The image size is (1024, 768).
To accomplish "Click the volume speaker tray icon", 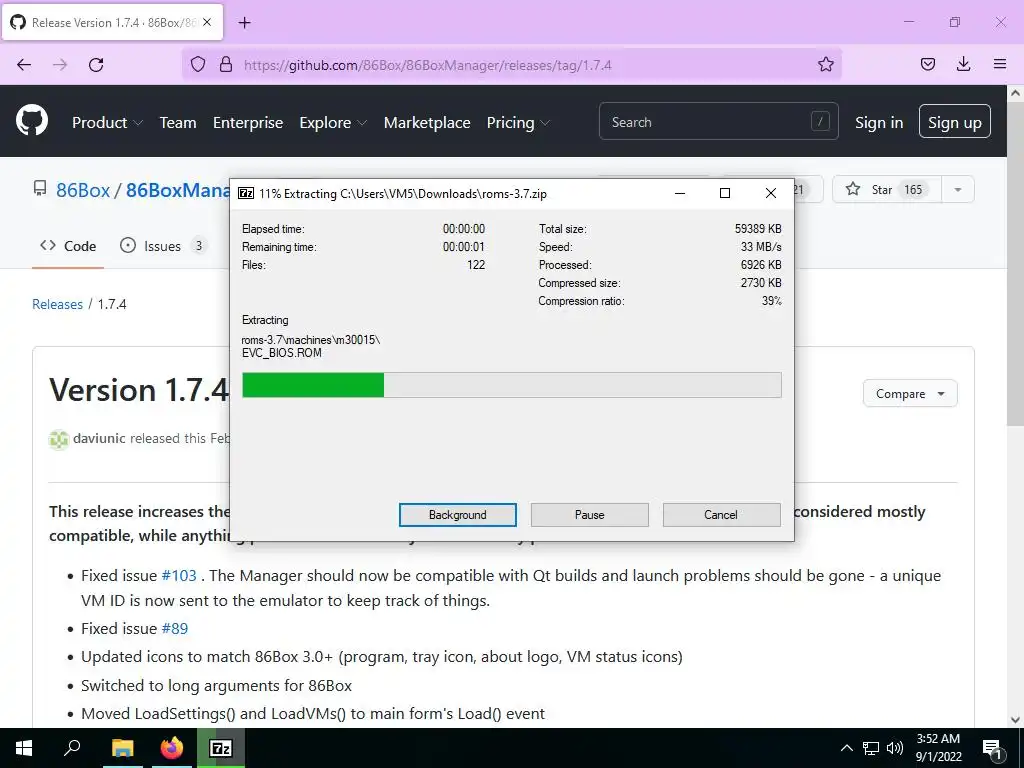I will click(x=895, y=748).
